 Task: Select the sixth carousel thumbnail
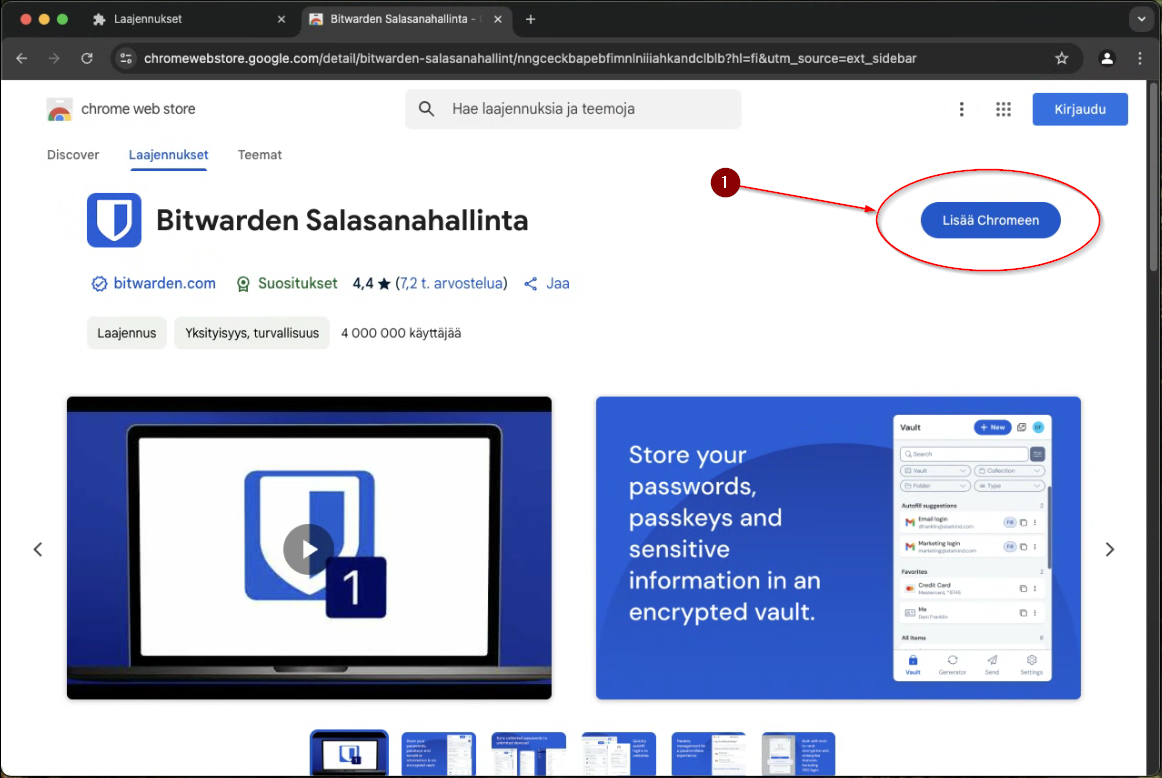(x=798, y=754)
